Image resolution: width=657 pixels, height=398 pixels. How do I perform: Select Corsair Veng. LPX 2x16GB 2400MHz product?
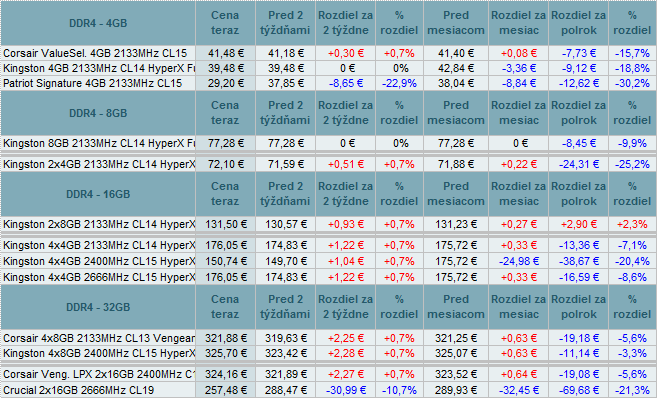pyautogui.click(x=99, y=374)
